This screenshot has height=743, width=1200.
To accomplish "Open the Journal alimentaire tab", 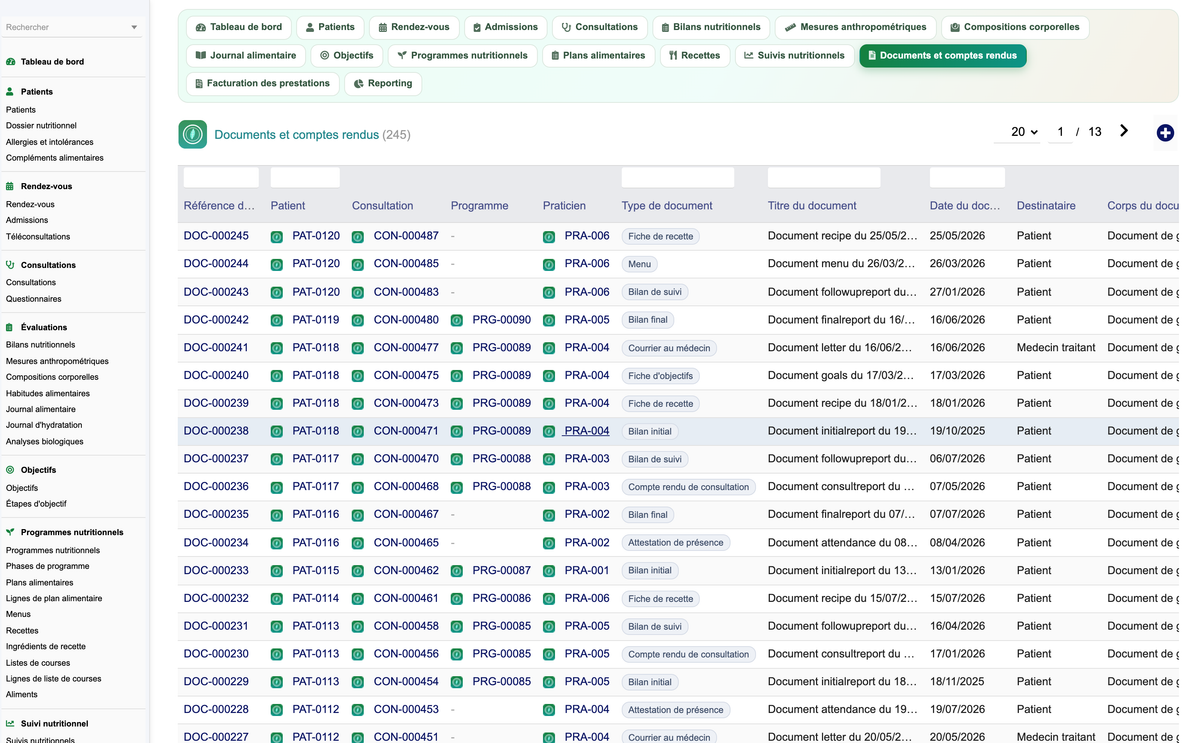I will click(246, 56).
